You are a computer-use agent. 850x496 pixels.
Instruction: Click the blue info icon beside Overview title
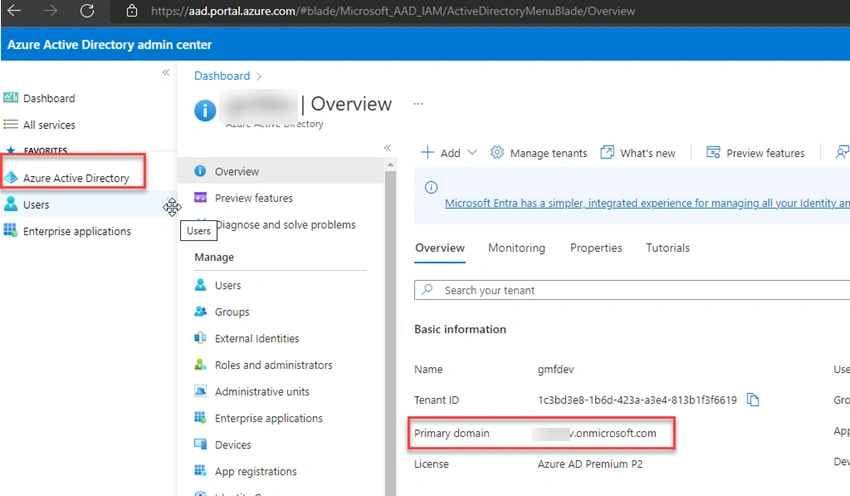(x=205, y=111)
